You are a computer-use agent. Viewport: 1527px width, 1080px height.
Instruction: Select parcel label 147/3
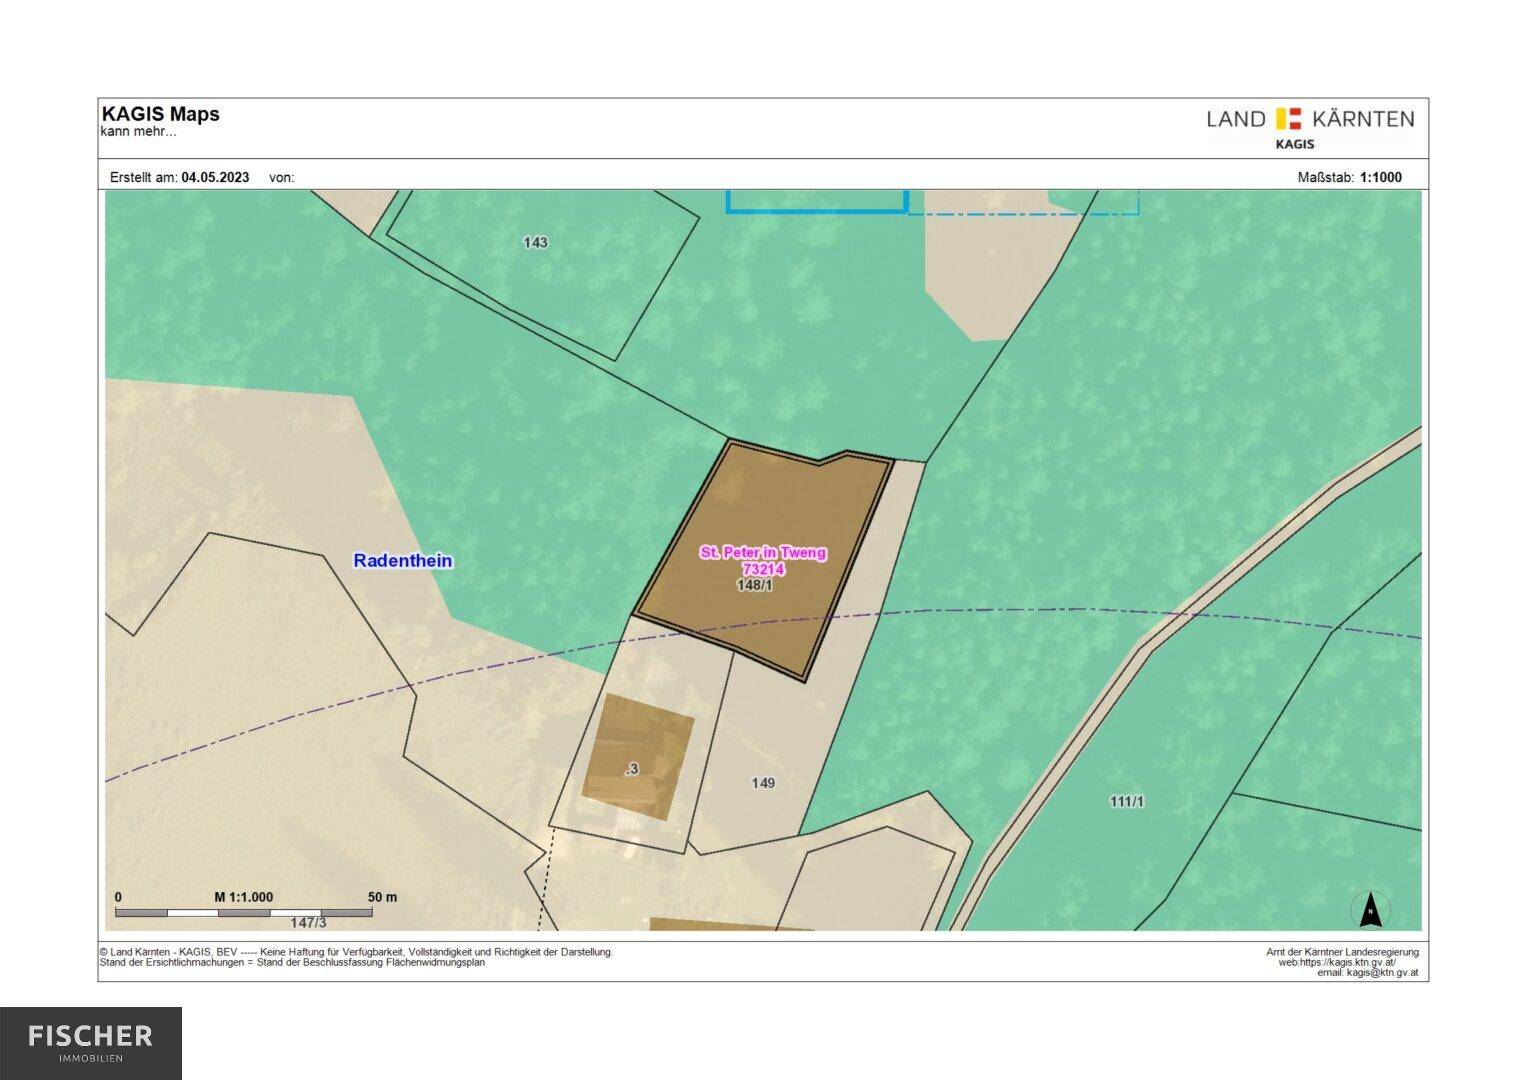307,923
